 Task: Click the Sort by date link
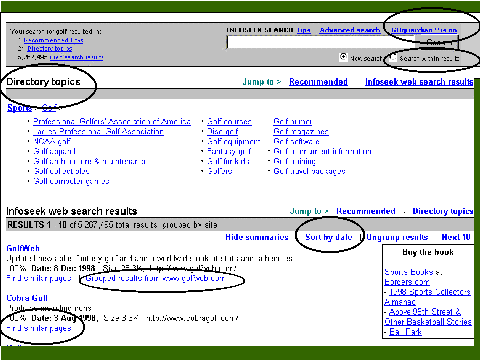pyautogui.click(x=329, y=237)
